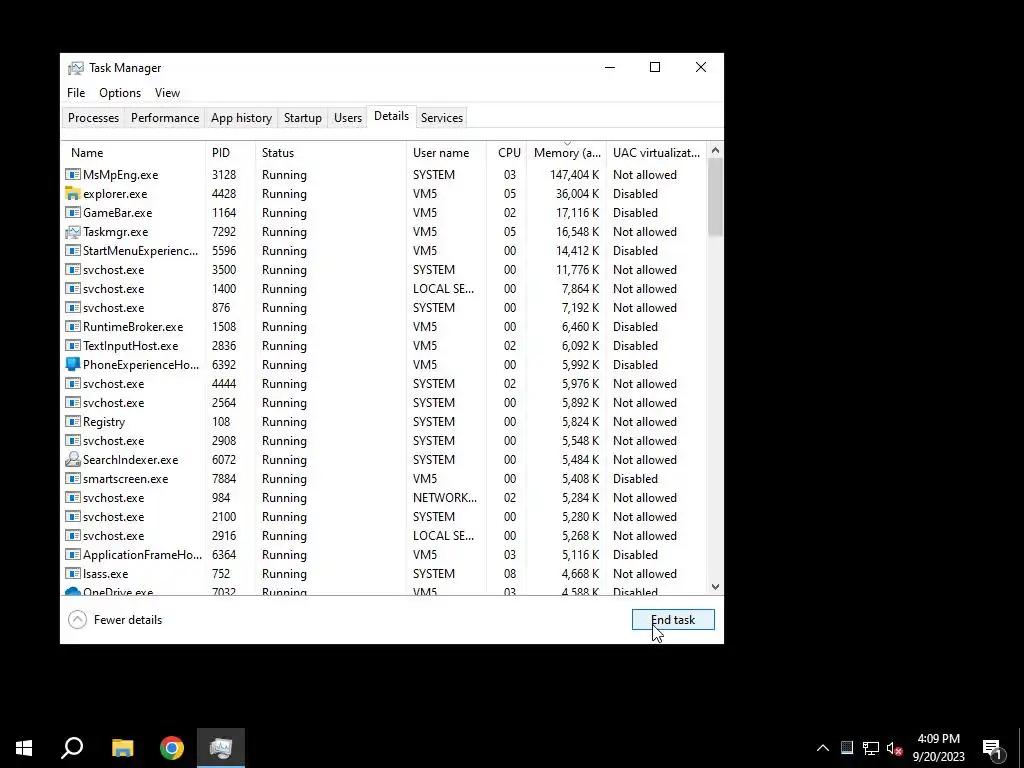Switch to the Services tab
The height and width of the screenshot is (768, 1024).
[x=441, y=118]
